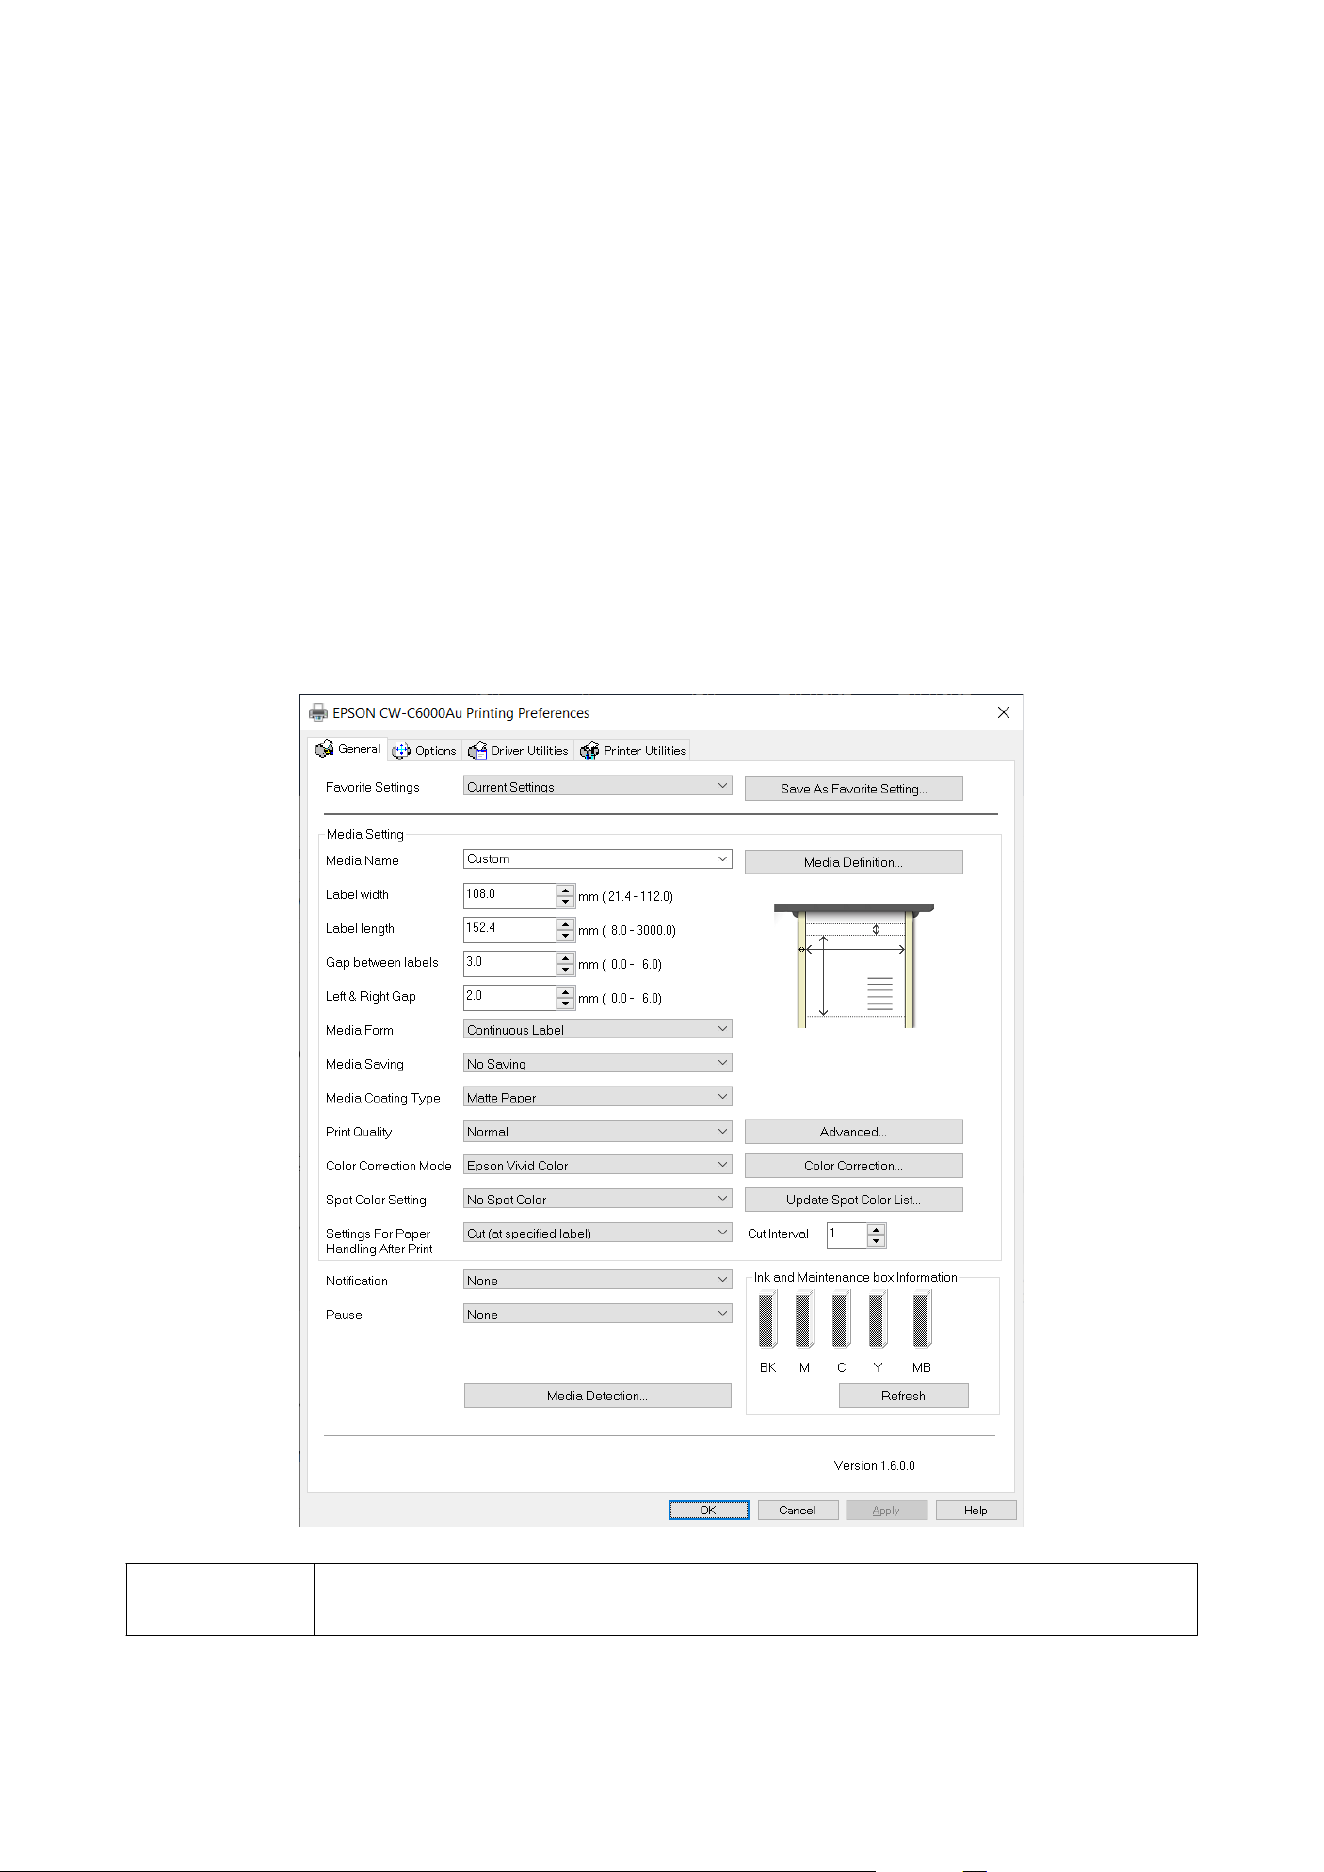Image resolution: width=1324 pixels, height=1872 pixels.
Task: Decrease Label length with down arrow
Action: tap(566, 936)
